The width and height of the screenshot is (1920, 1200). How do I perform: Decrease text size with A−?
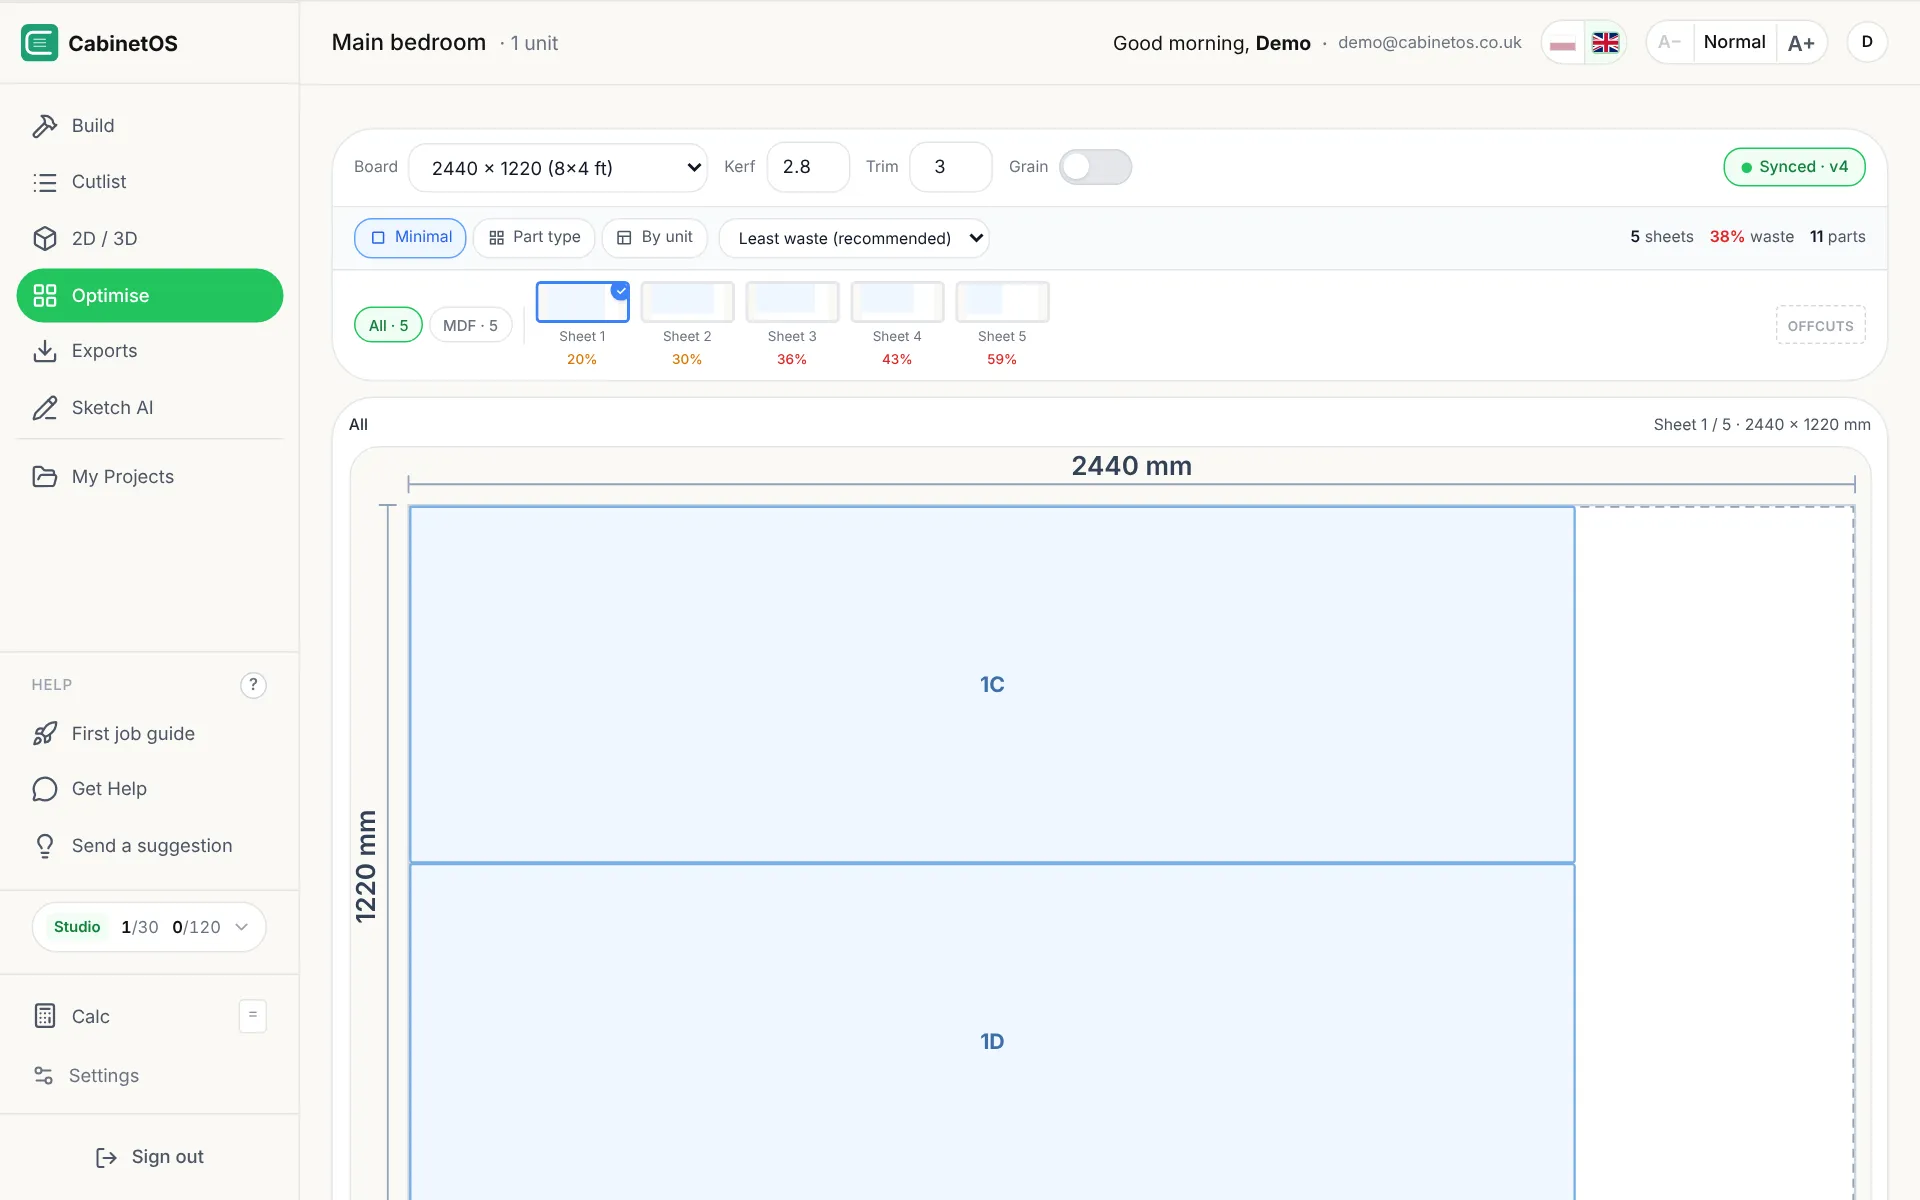point(1669,43)
